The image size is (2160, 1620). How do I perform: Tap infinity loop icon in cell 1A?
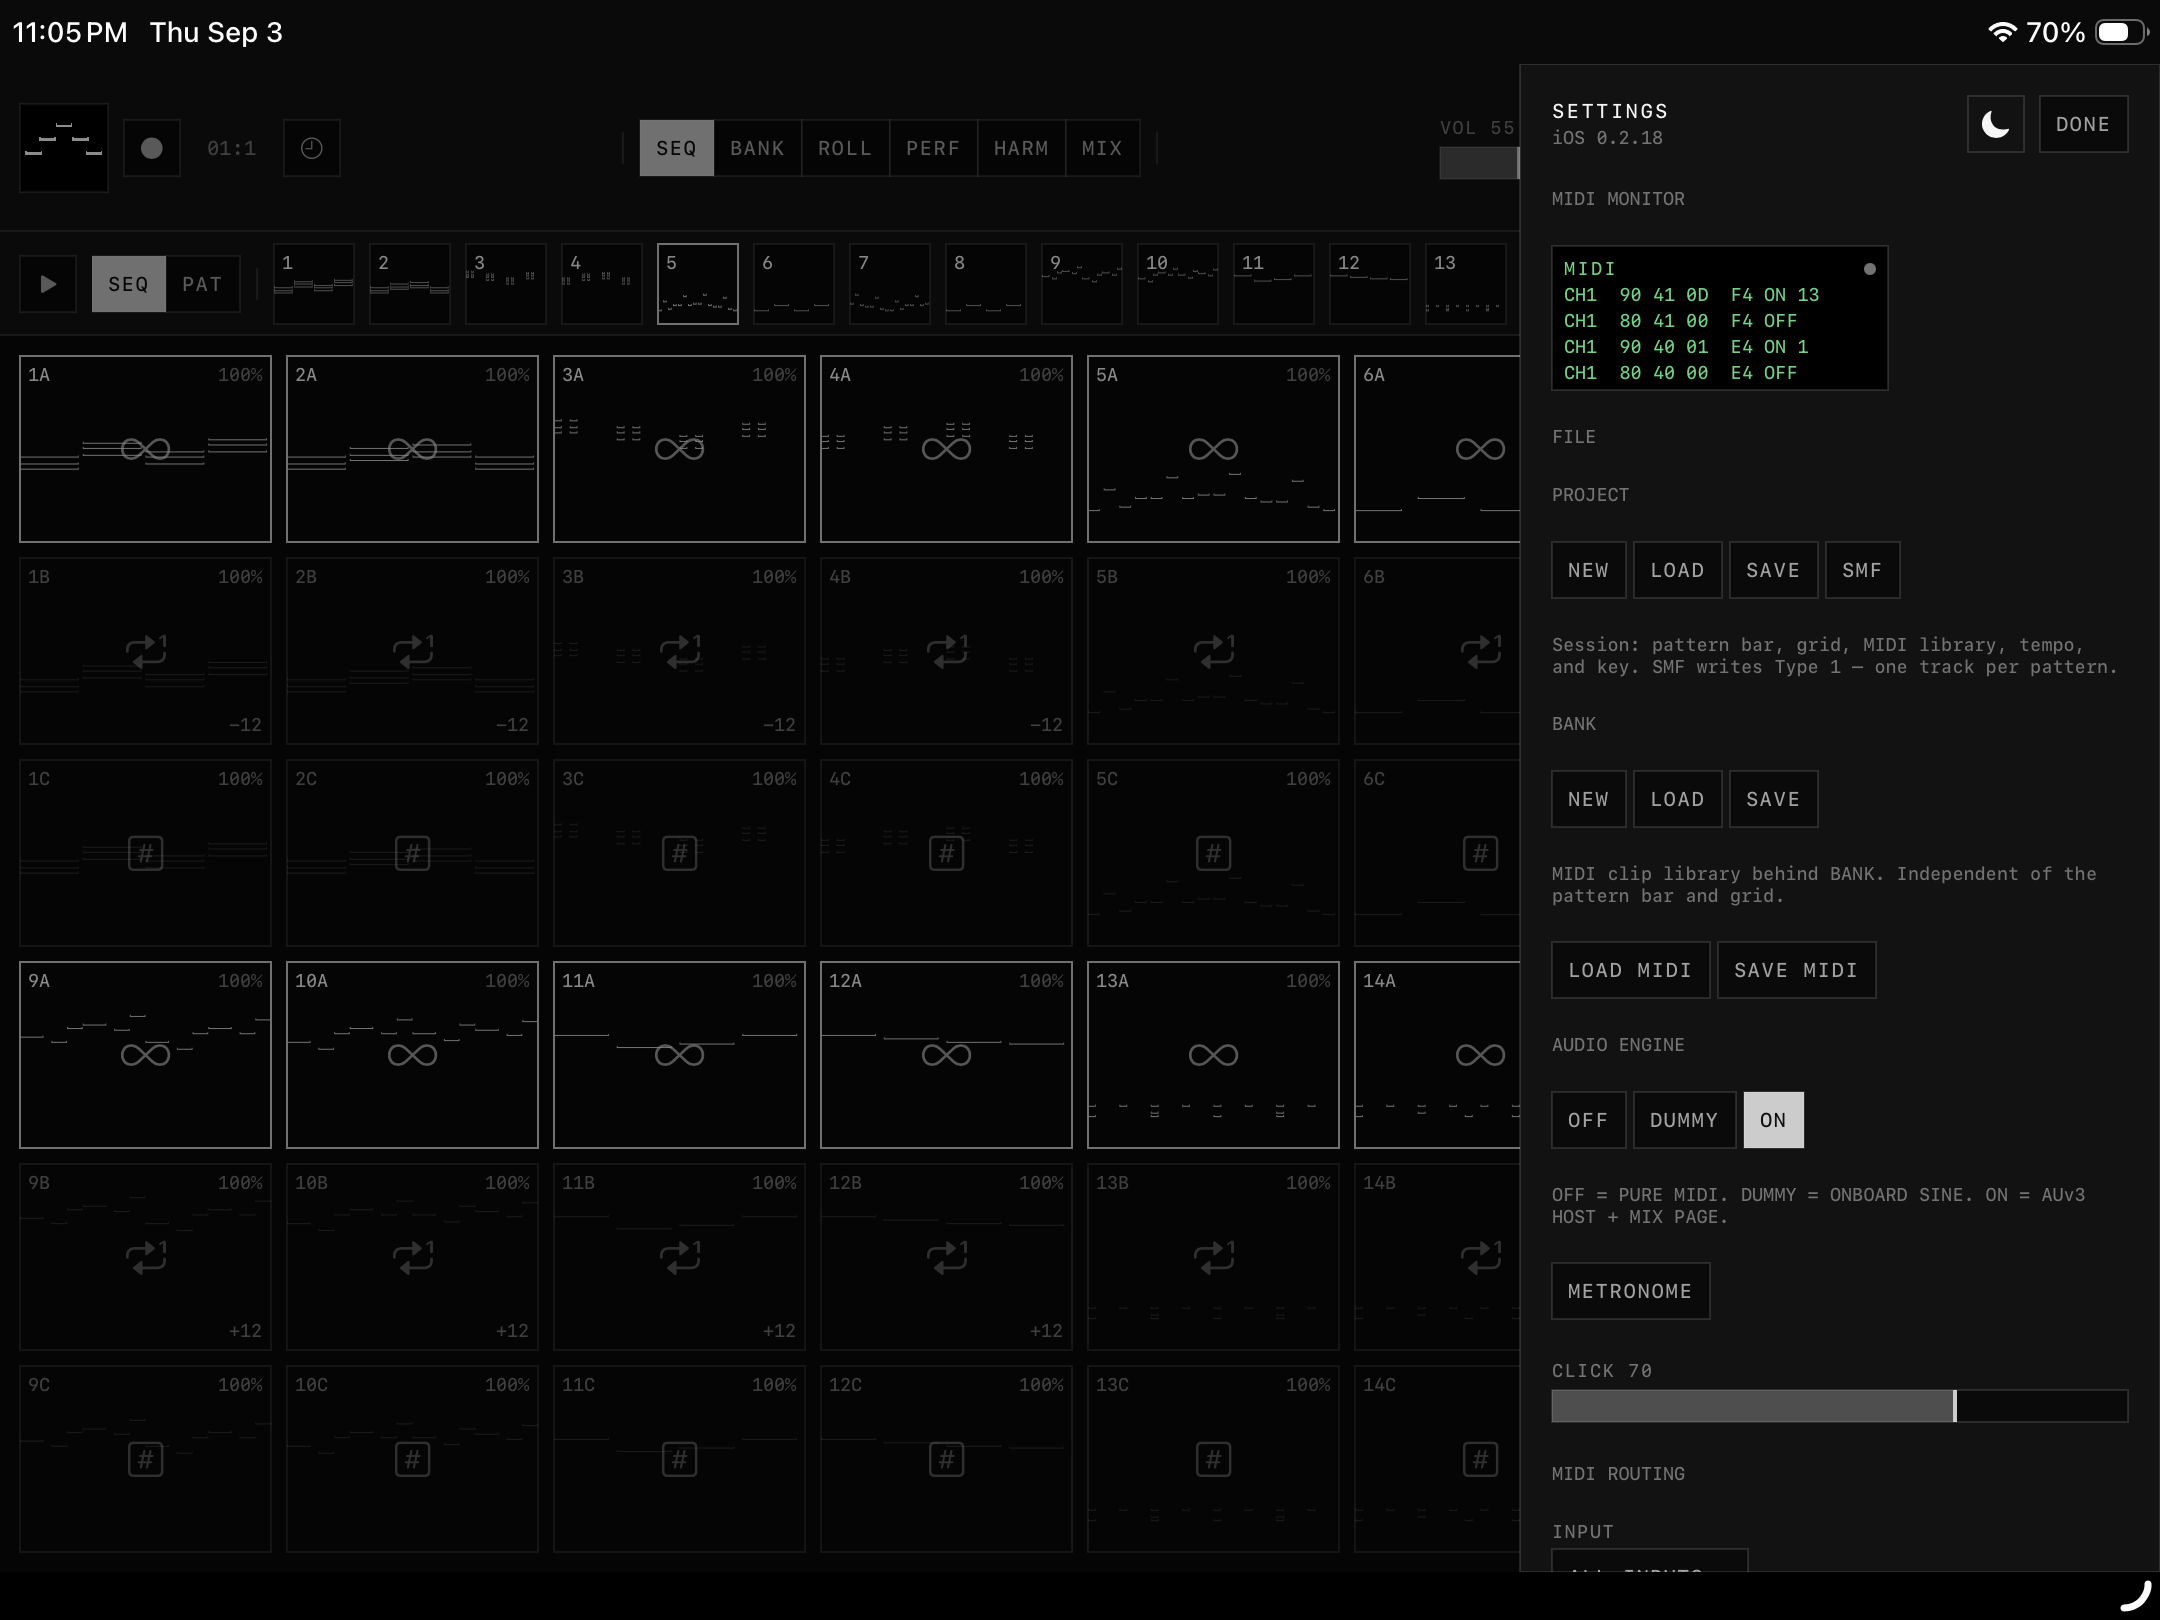point(145,449)
